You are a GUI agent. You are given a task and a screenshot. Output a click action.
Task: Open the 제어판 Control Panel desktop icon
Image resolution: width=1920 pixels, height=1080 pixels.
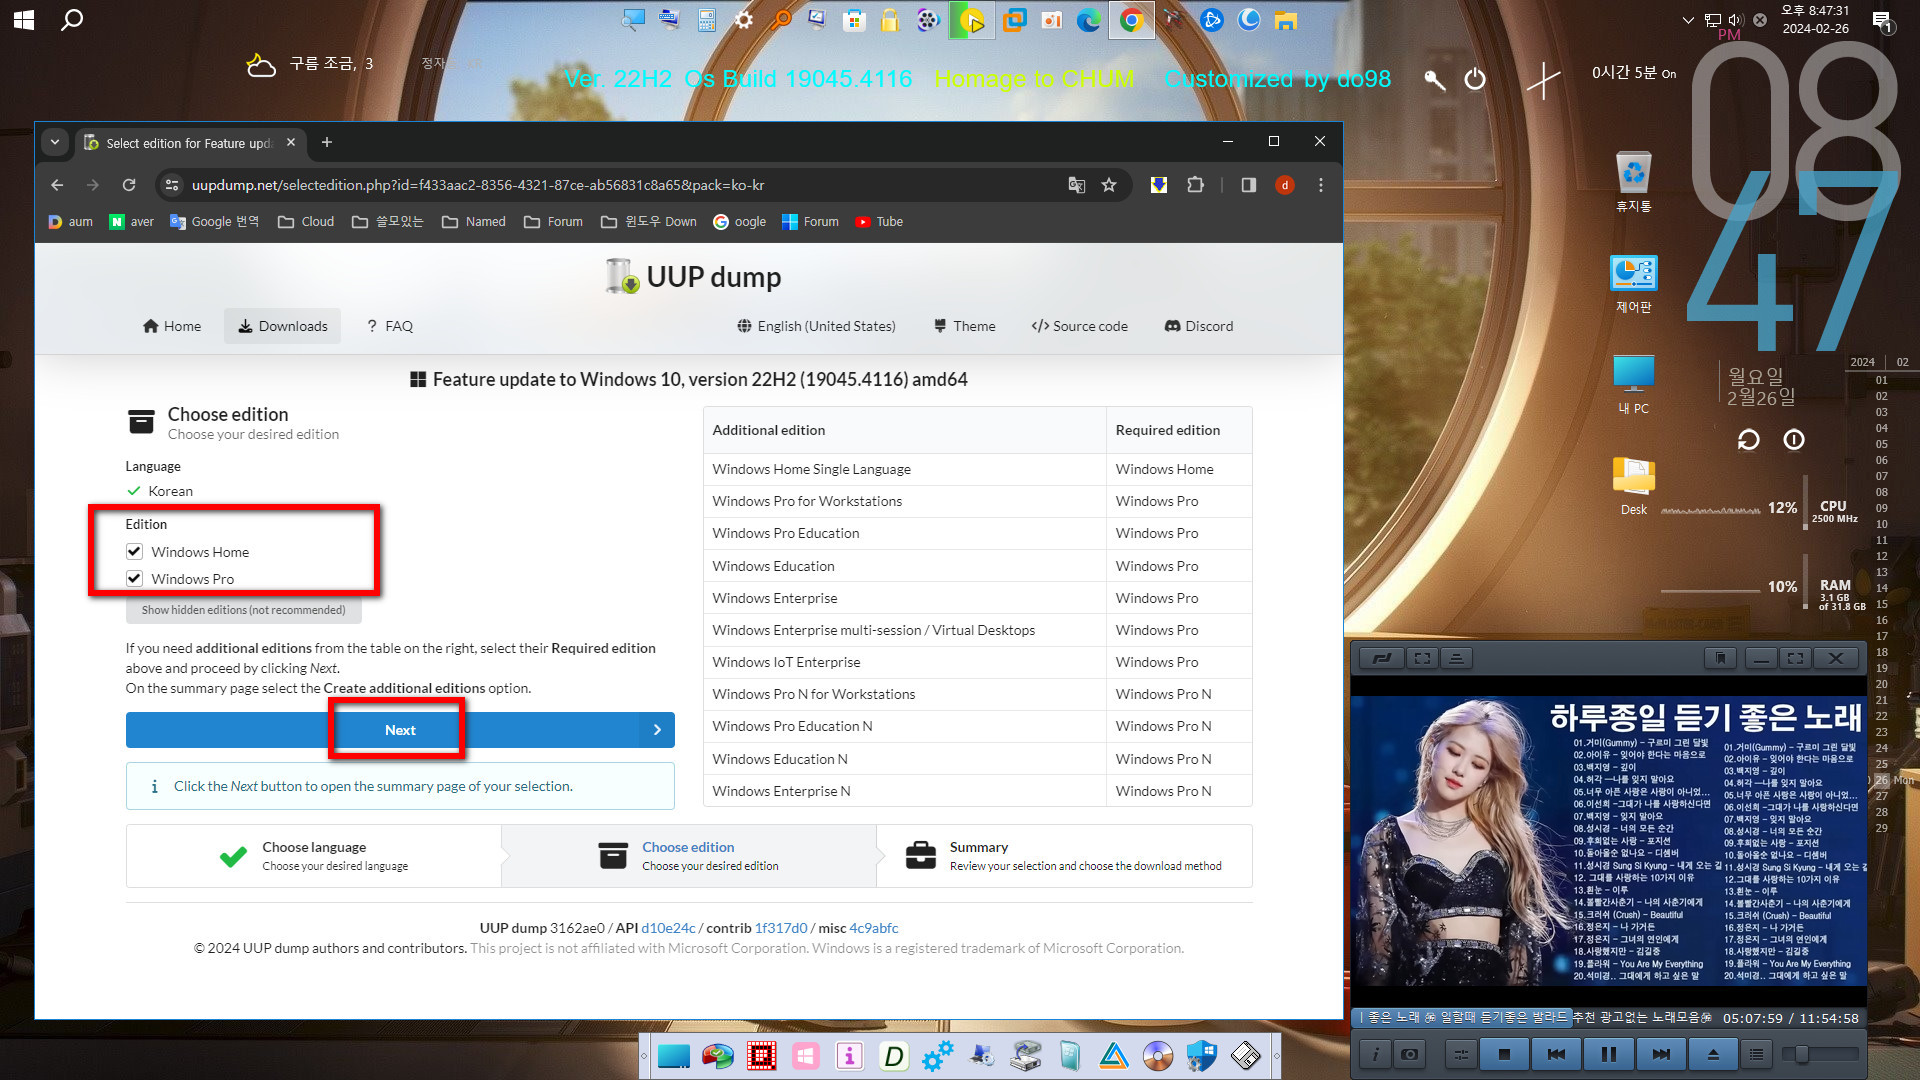tap(1634, 283)
